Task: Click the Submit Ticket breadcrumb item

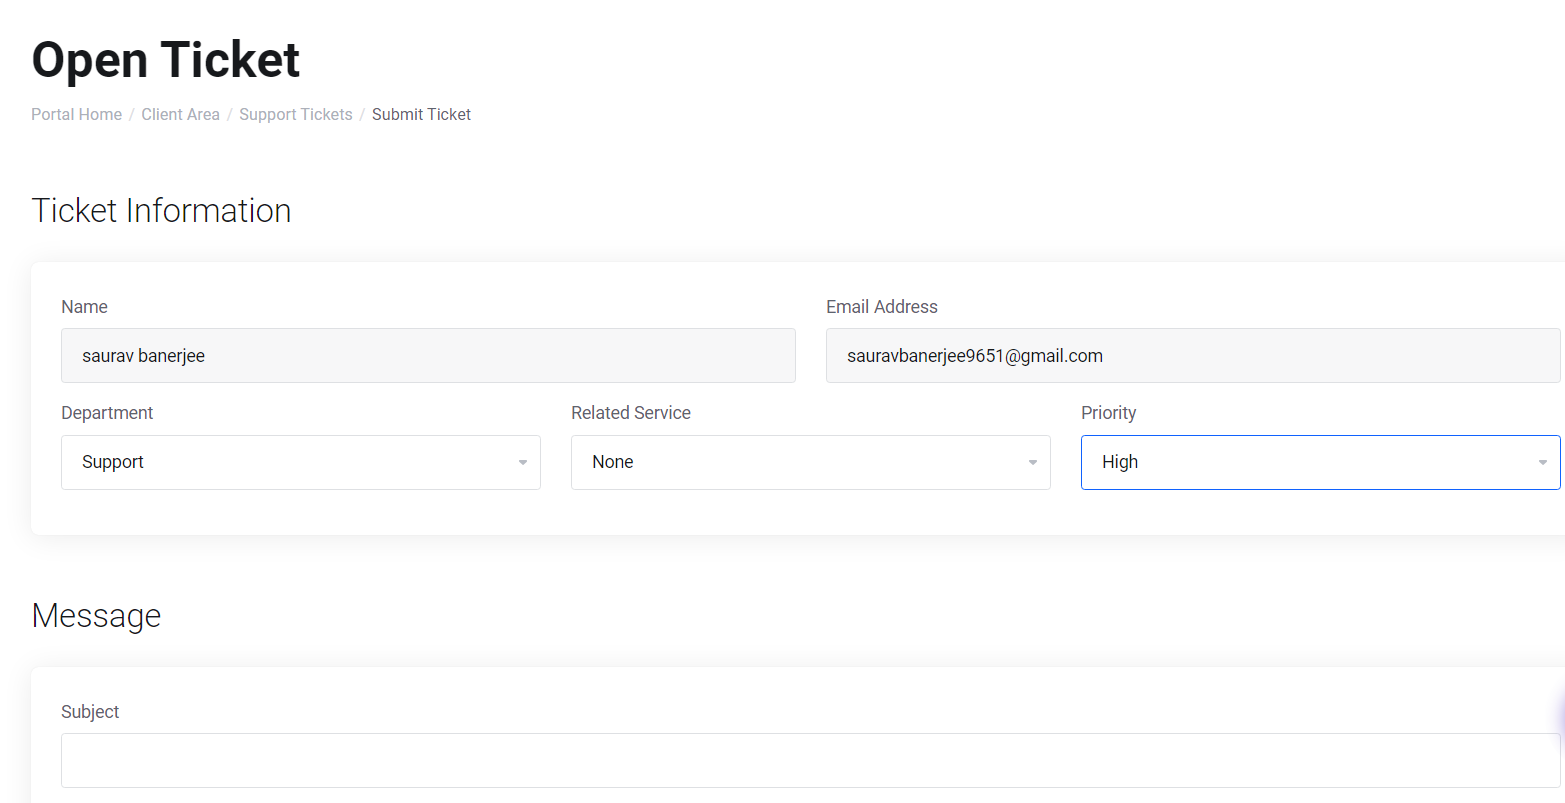Action: tap(421, 114)
